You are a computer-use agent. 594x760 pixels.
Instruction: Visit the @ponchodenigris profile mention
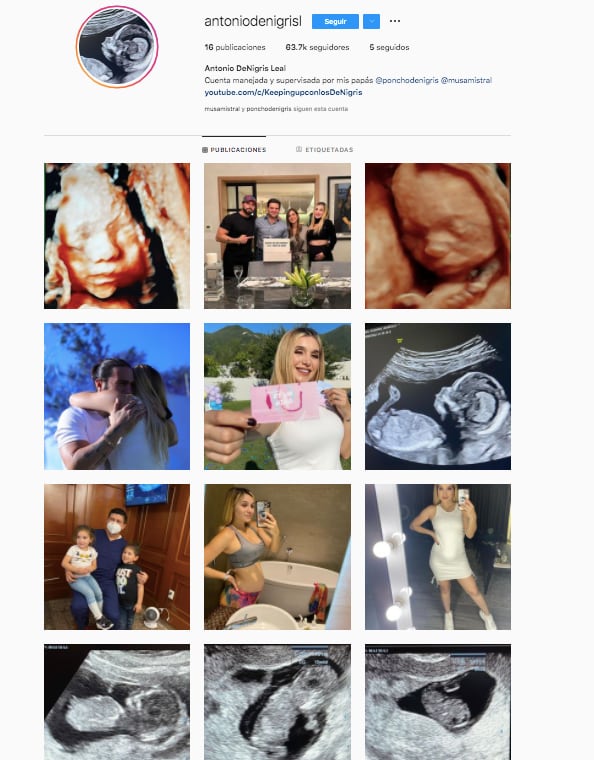click(x=407, y=80)
